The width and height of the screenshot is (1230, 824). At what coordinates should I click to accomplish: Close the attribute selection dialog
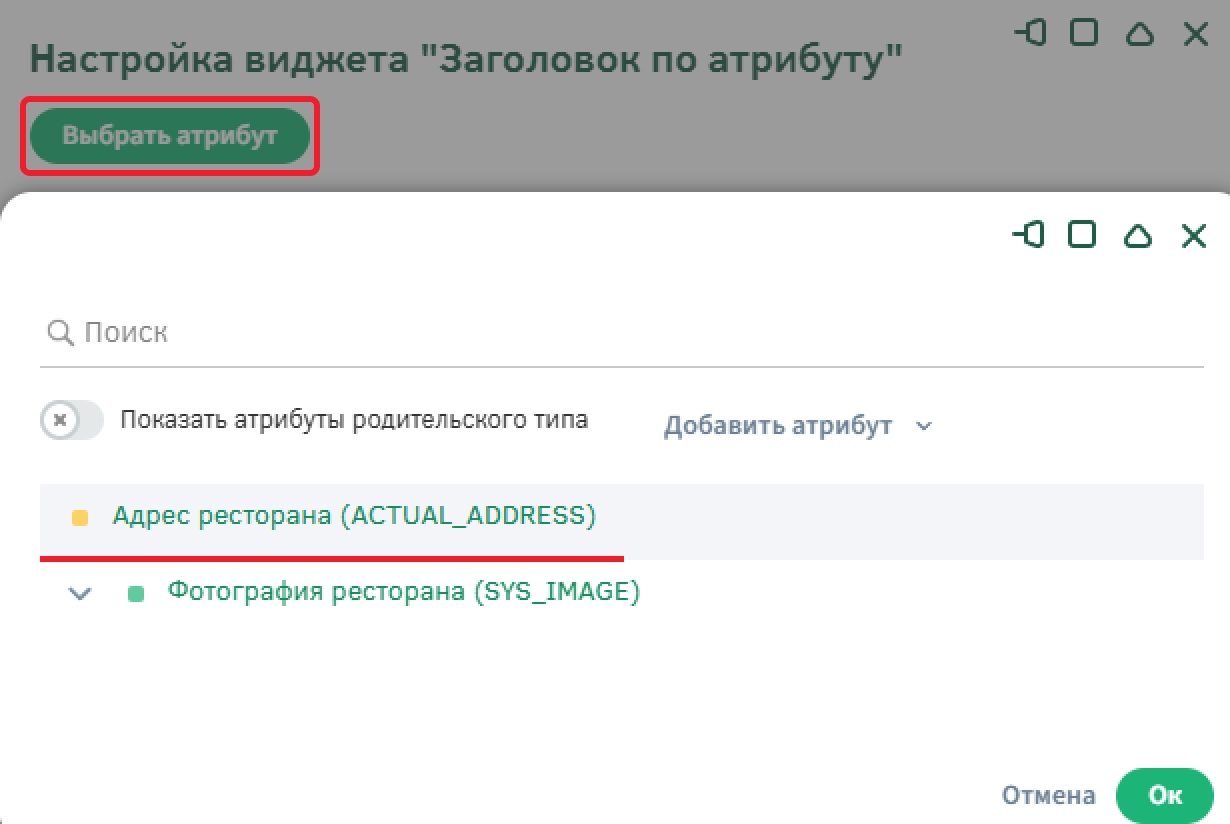tap(1194, 236)
